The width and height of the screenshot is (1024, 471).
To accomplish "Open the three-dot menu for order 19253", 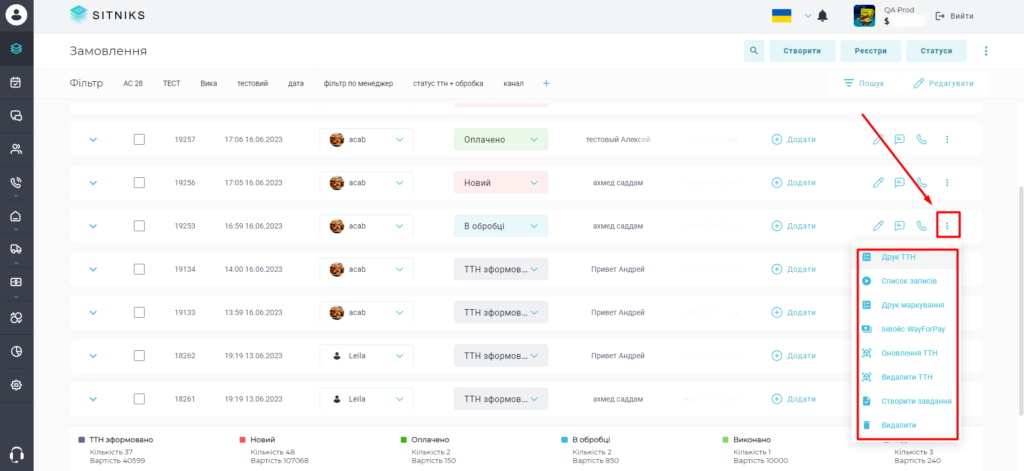I will pos(948,226).
